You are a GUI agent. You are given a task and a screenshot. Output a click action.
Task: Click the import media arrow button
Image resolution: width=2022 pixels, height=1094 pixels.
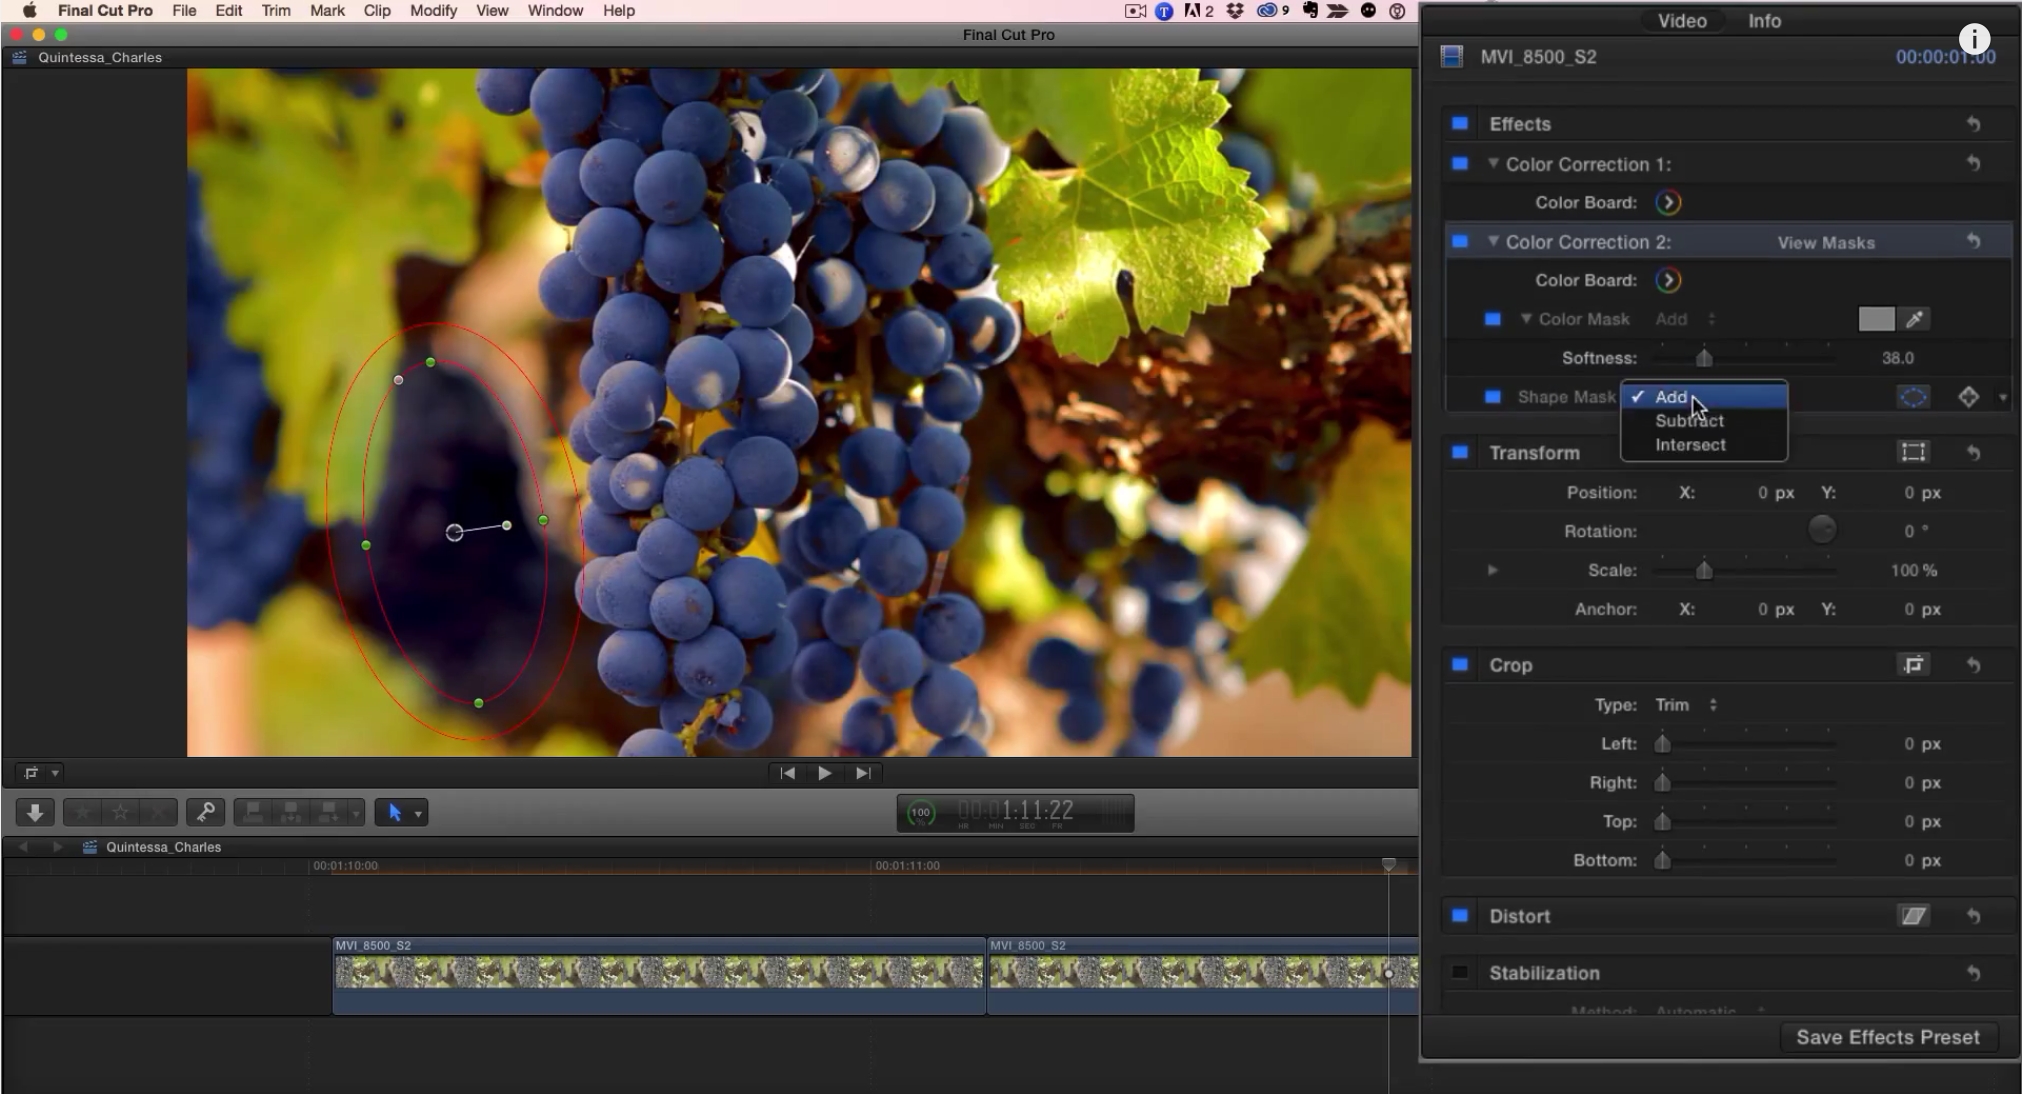tap(35, 812)
